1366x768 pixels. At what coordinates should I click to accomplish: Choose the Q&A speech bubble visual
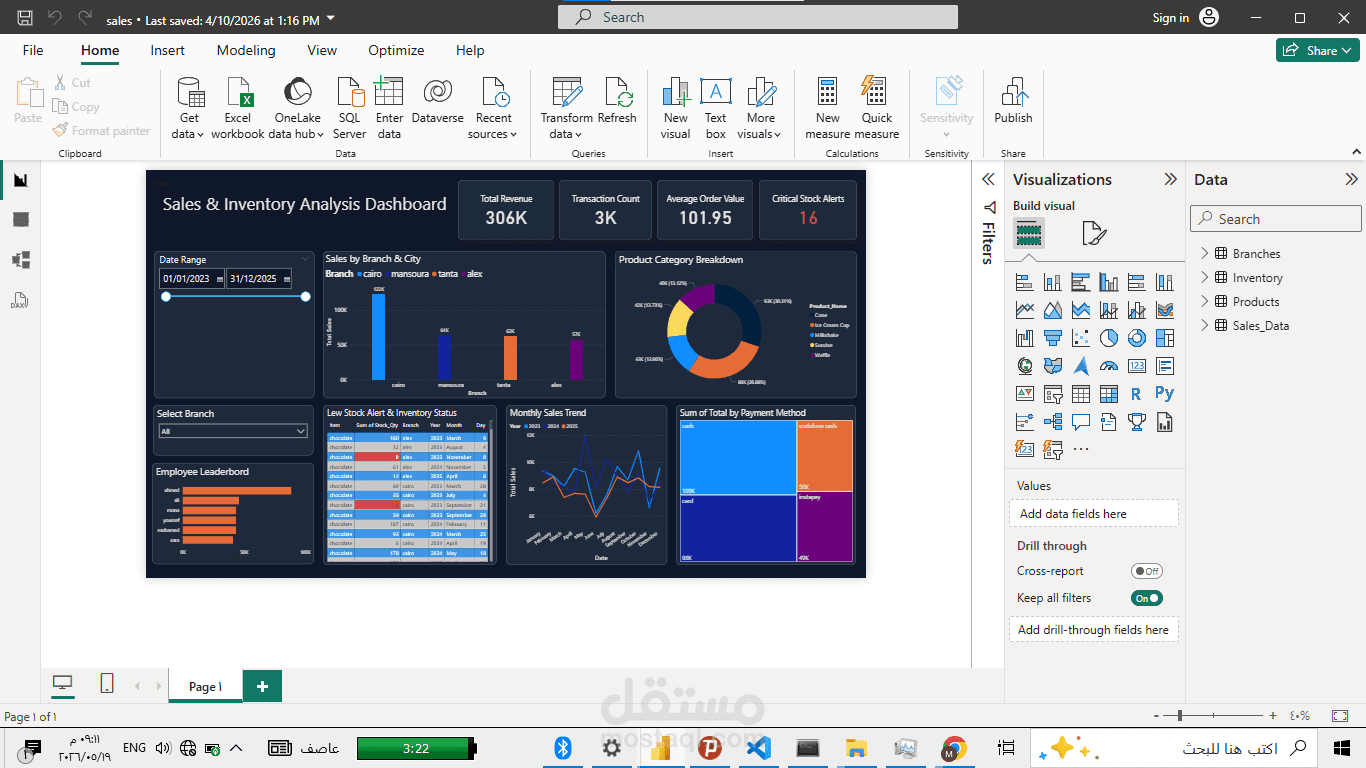click(1080, 422)
